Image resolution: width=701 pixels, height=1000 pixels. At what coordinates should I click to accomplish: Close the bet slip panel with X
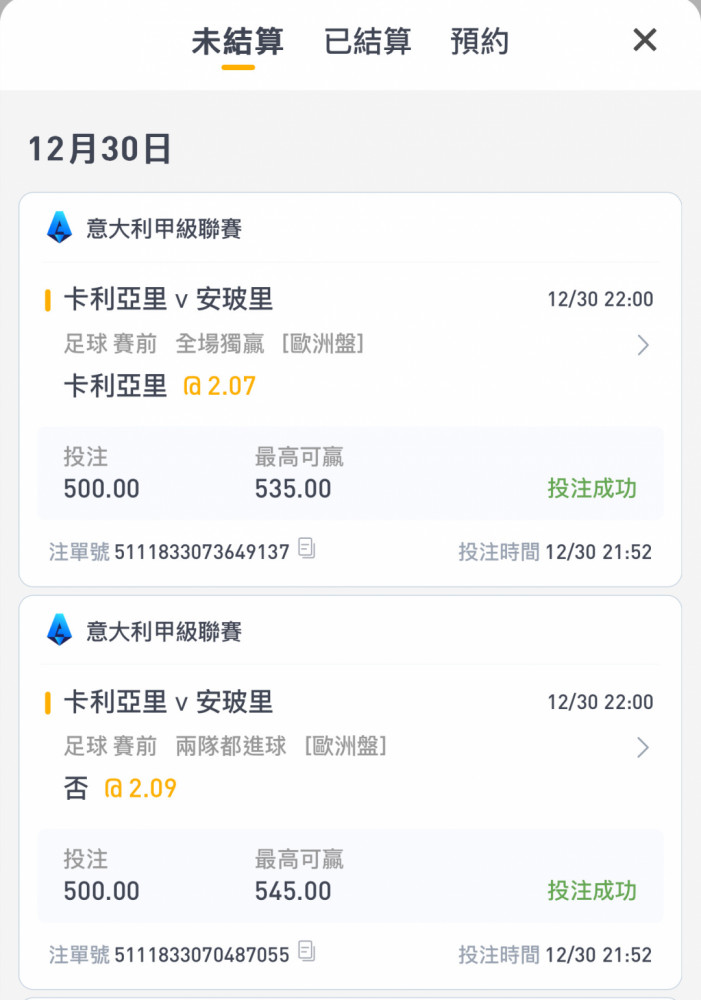point(645,41)
